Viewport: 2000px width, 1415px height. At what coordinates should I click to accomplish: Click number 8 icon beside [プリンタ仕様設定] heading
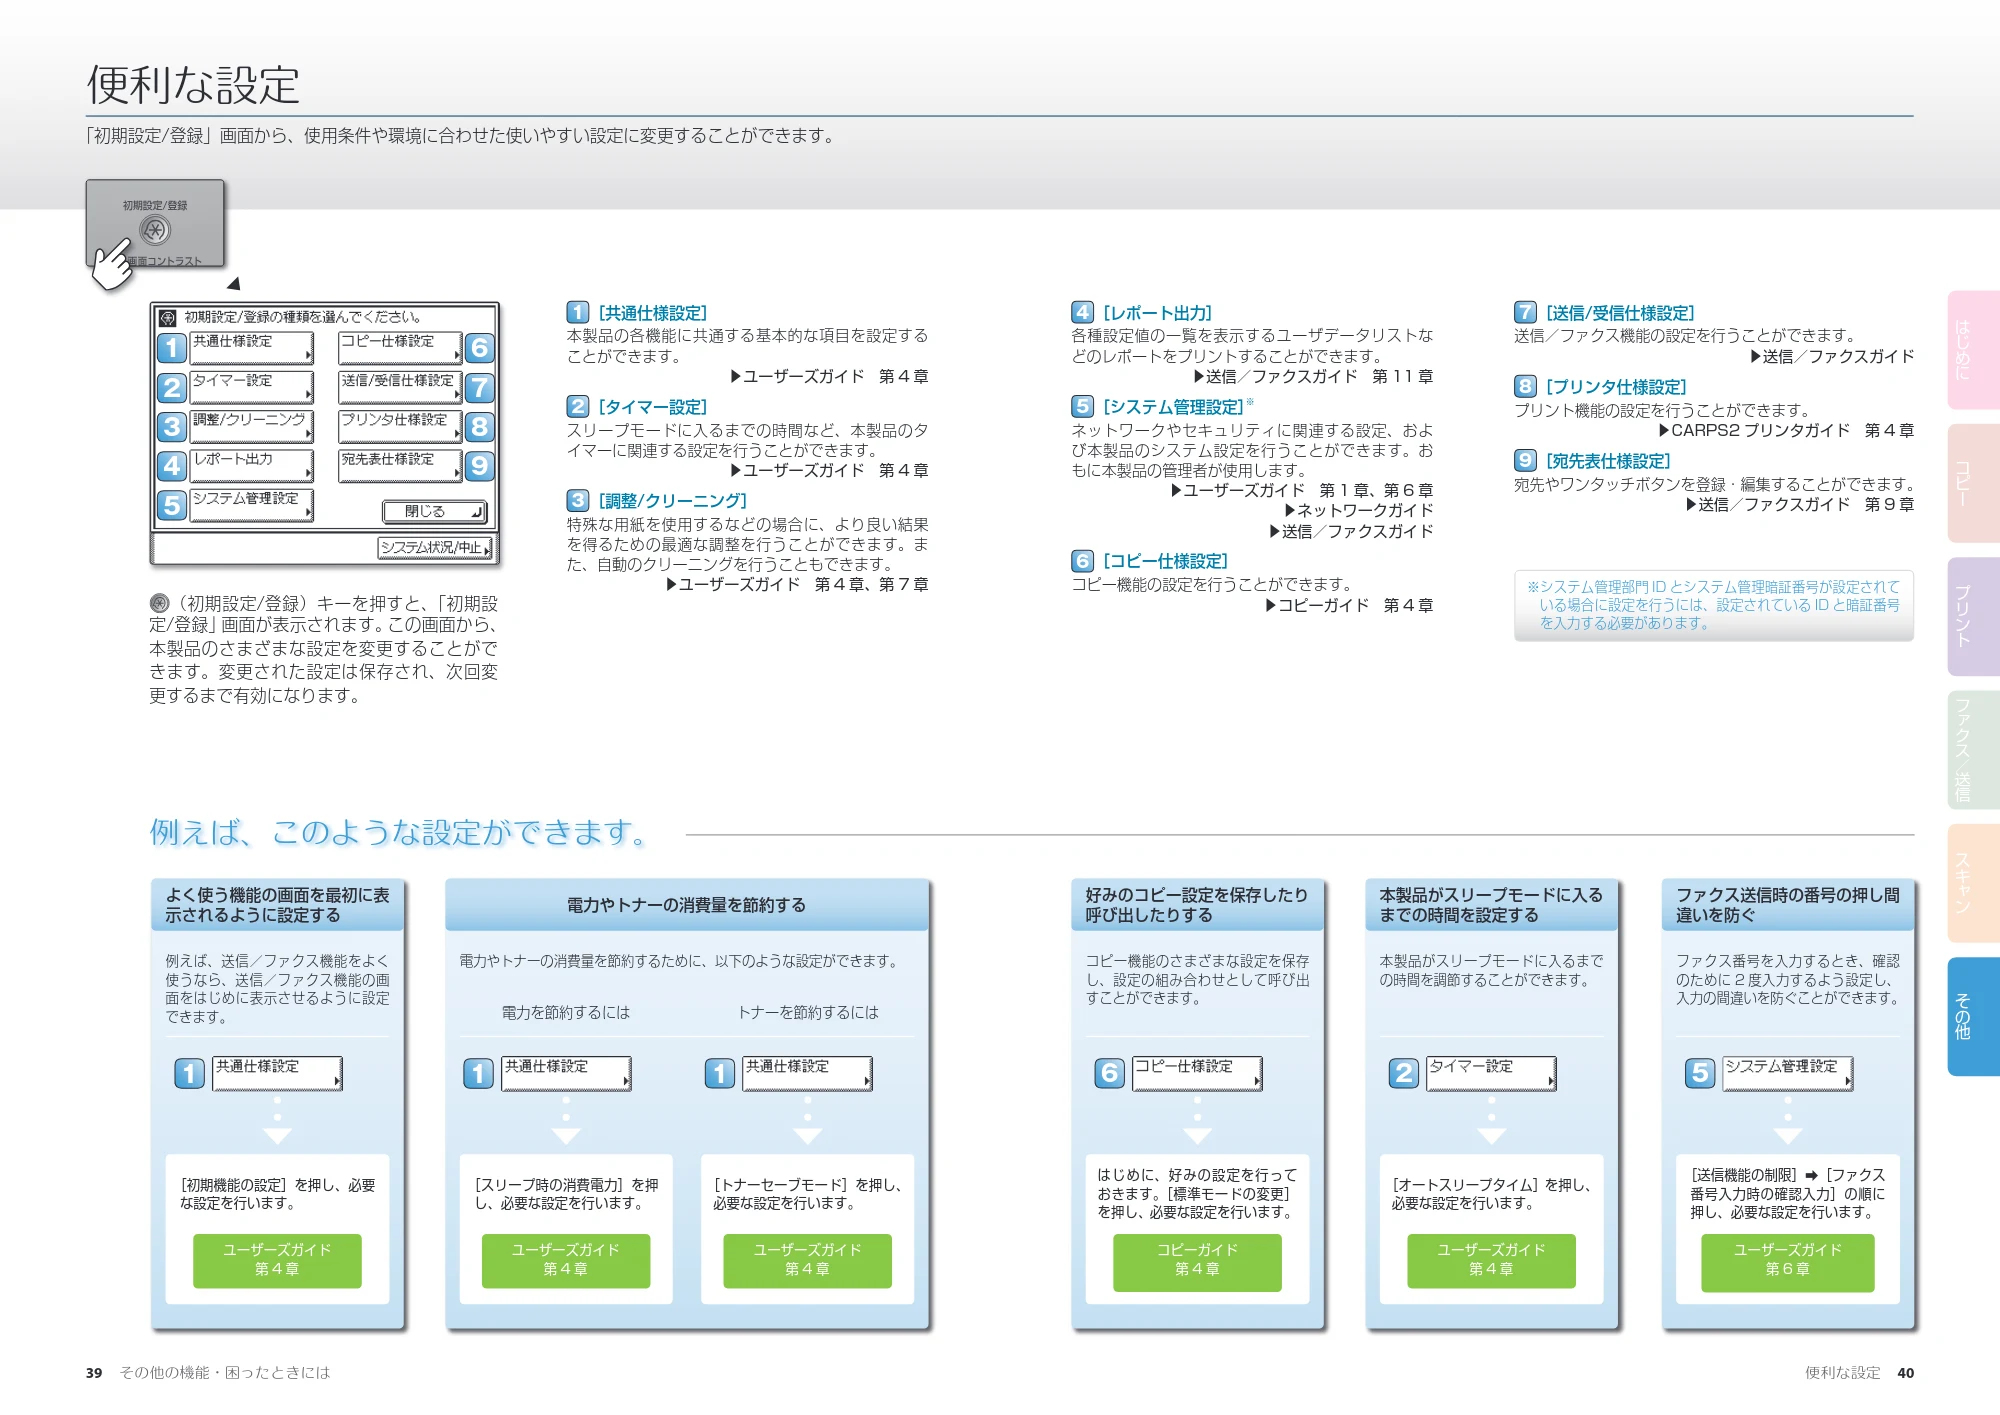1525,386
